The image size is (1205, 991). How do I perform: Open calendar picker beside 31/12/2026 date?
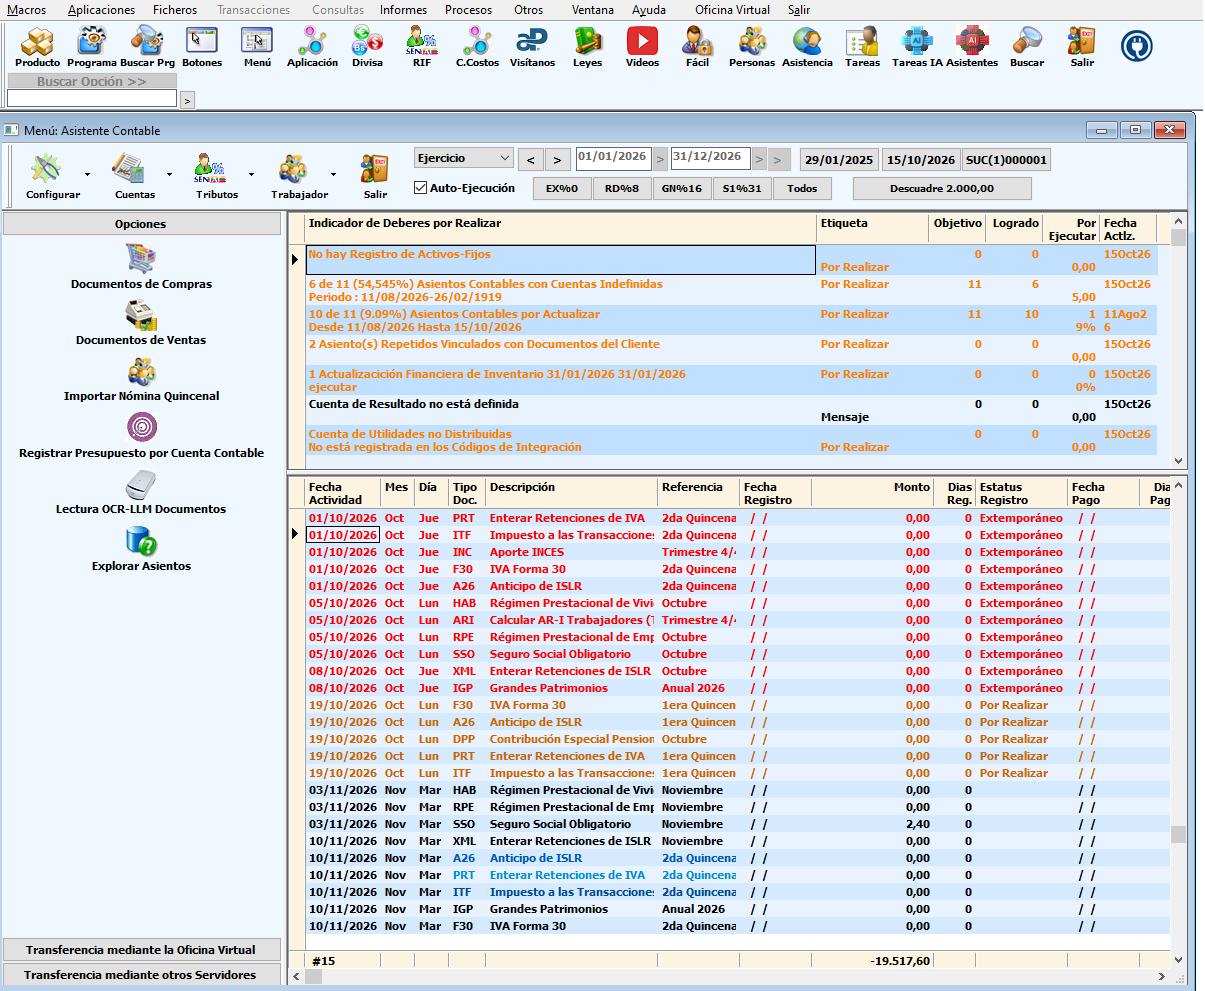(760, 158)
